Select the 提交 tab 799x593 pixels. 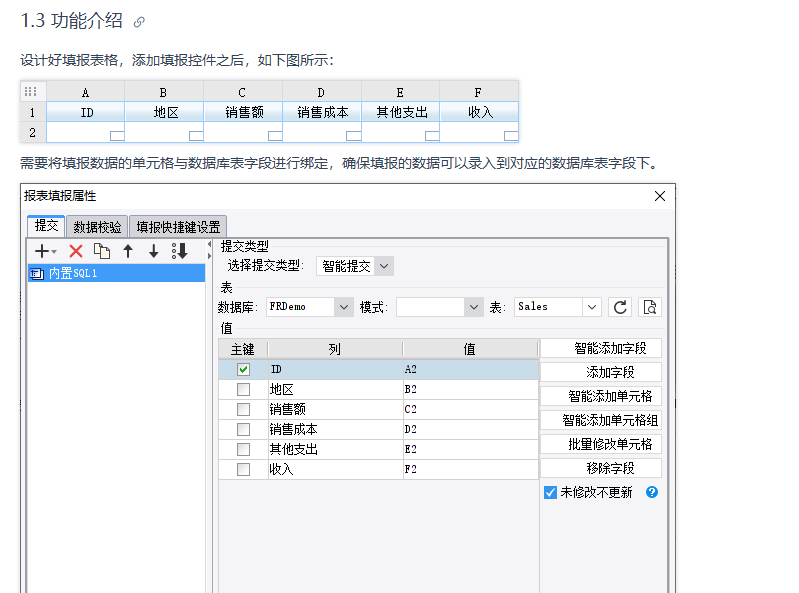point(46,226)
